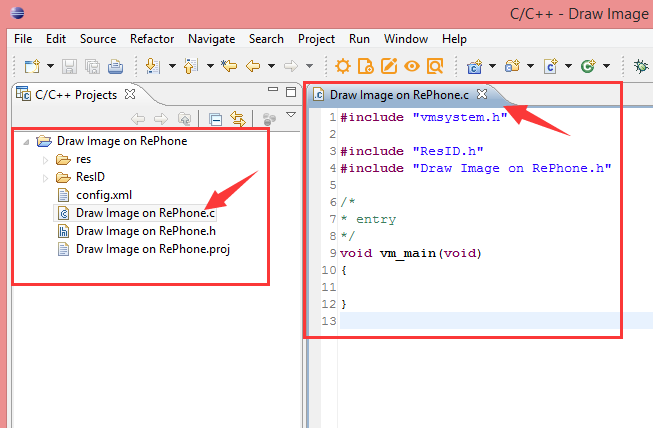Screen dimensions: 653x428
Task: Click the New C/C++ Project icon
Action: point(474,66)
